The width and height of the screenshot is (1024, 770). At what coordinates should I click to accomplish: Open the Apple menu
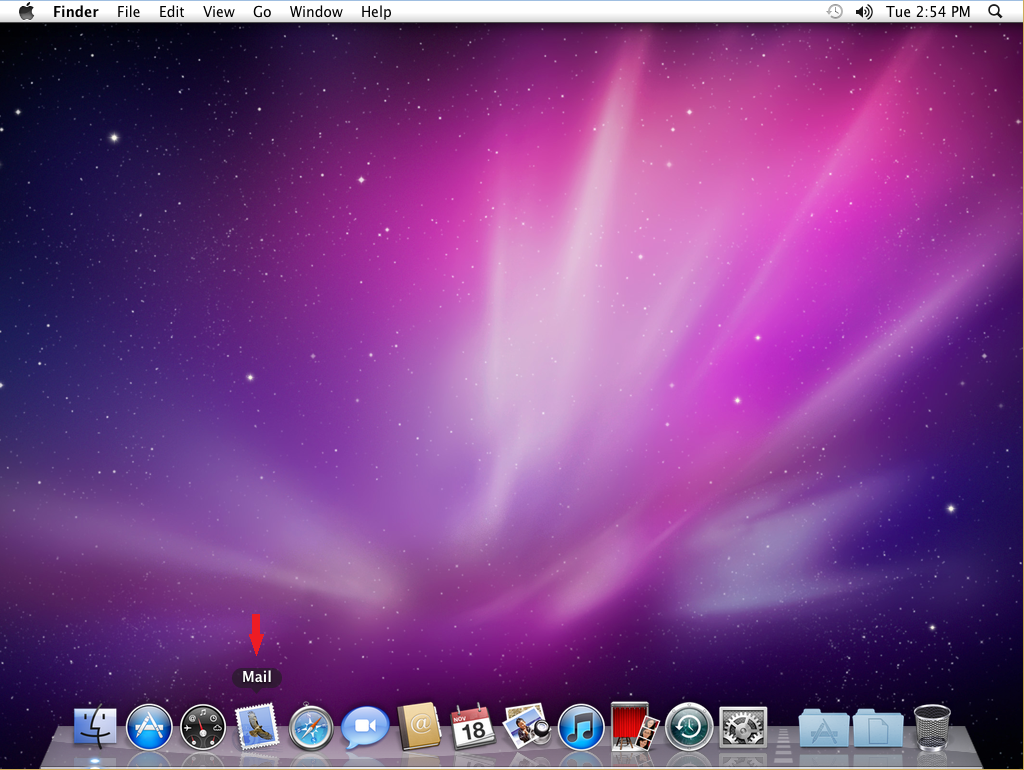[x=27, y=11]
